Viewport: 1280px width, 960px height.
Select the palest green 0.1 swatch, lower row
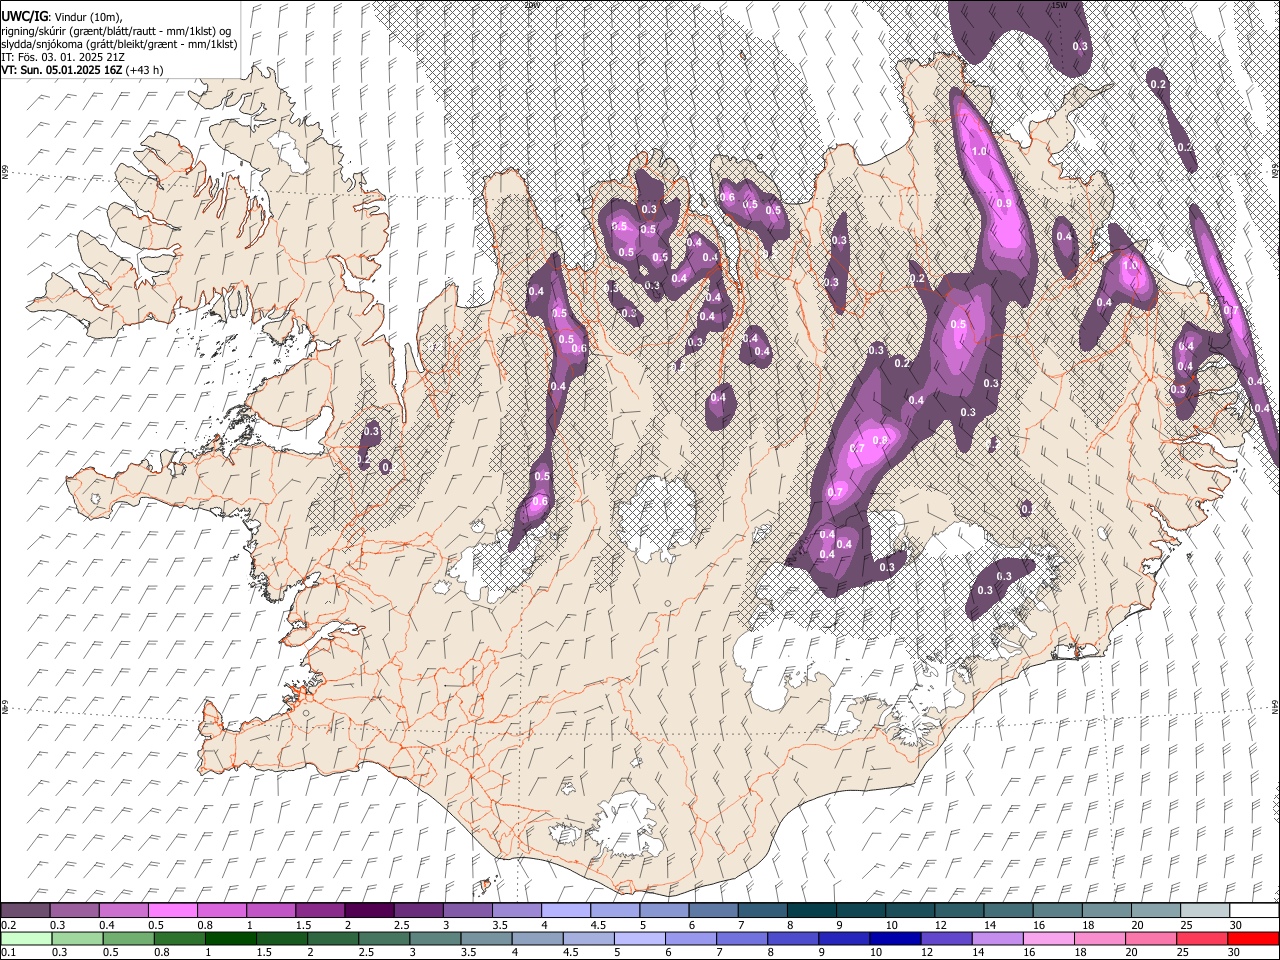pyautogui.click(x=26, y=938)
